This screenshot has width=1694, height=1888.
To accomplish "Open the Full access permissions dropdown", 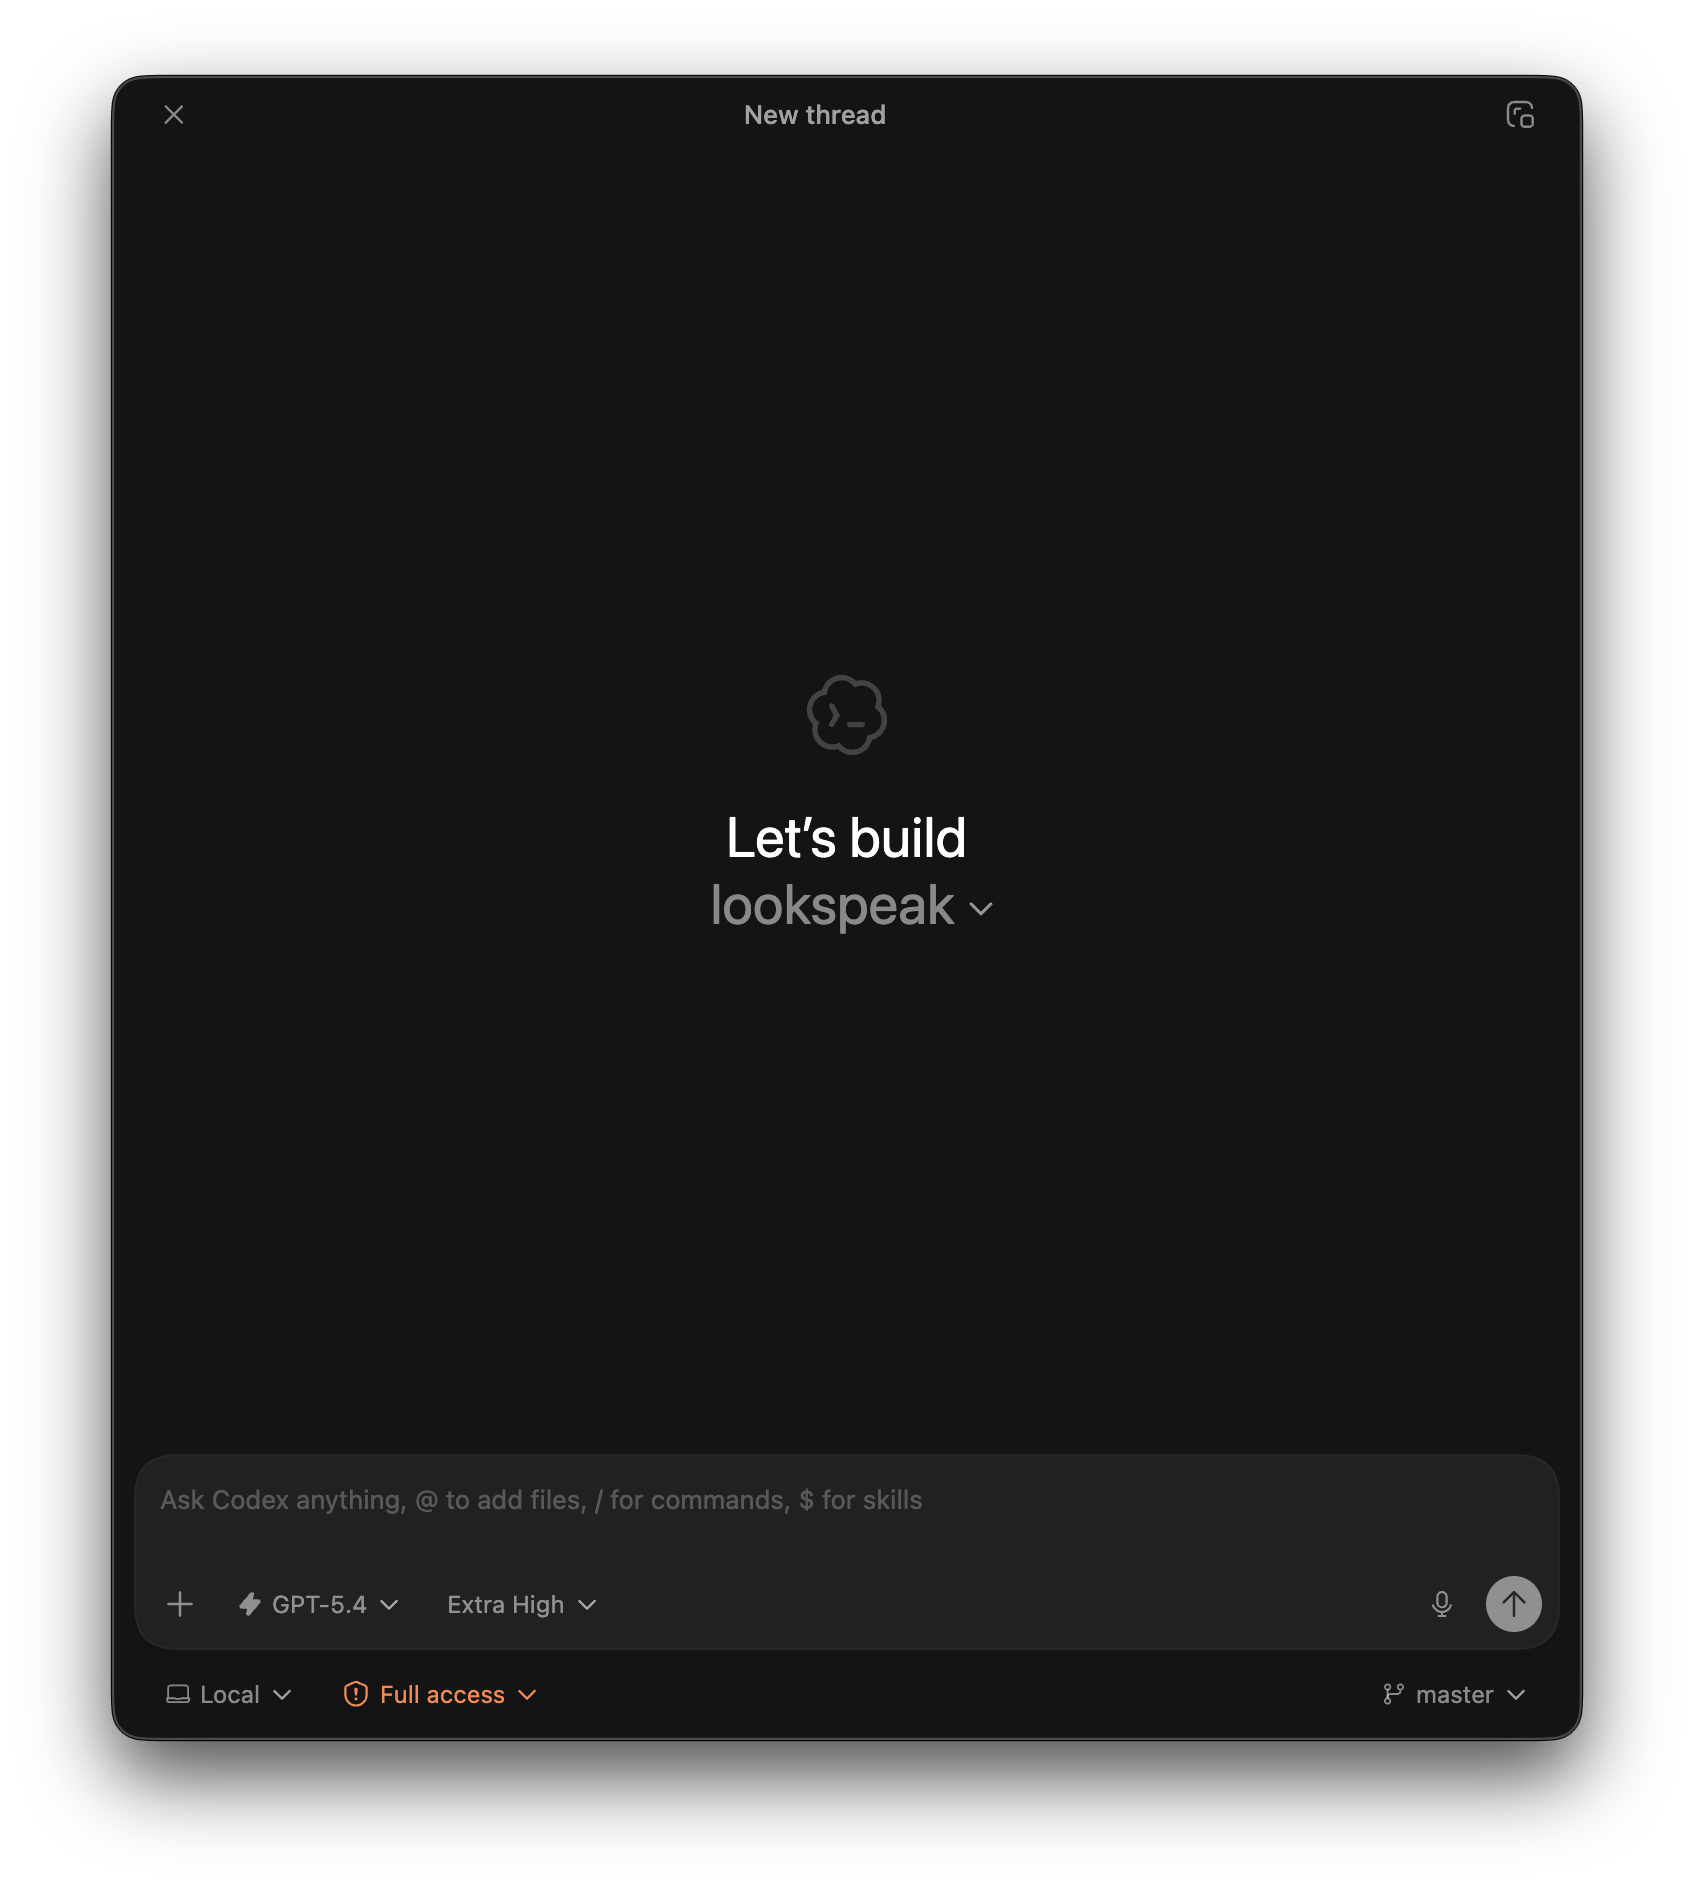I will (441, 1694).
